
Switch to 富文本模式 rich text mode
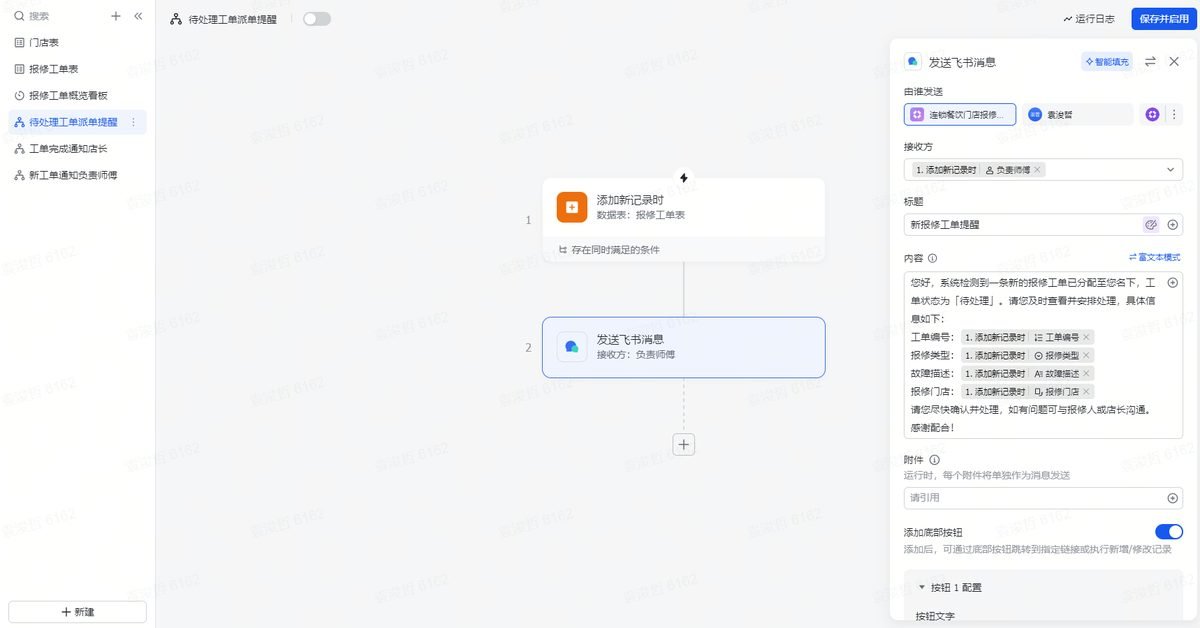click(x=1155, y=257)
